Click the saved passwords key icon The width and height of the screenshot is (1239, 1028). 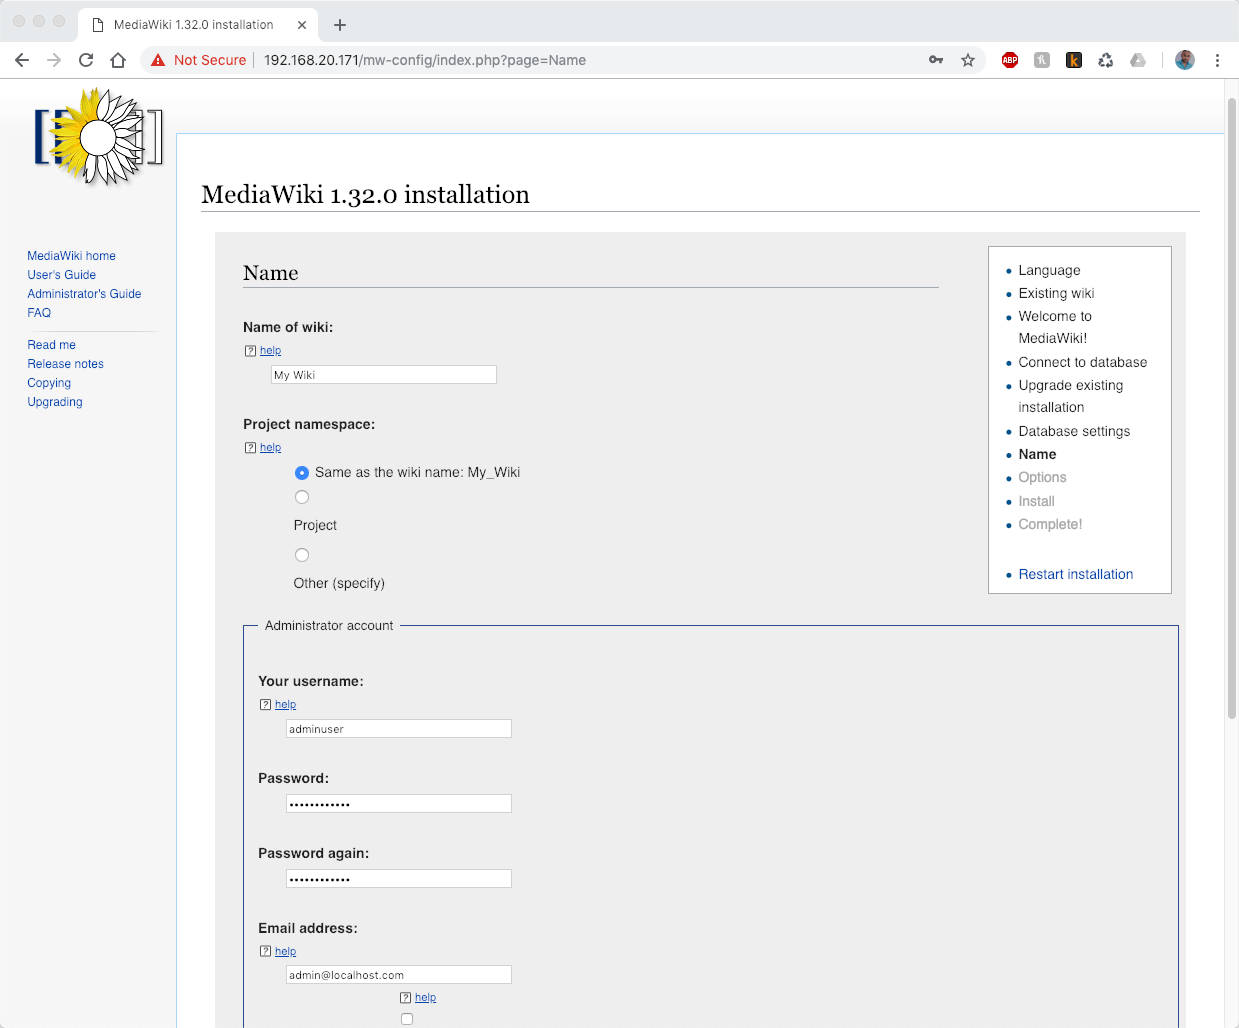(x=936, y=60)
